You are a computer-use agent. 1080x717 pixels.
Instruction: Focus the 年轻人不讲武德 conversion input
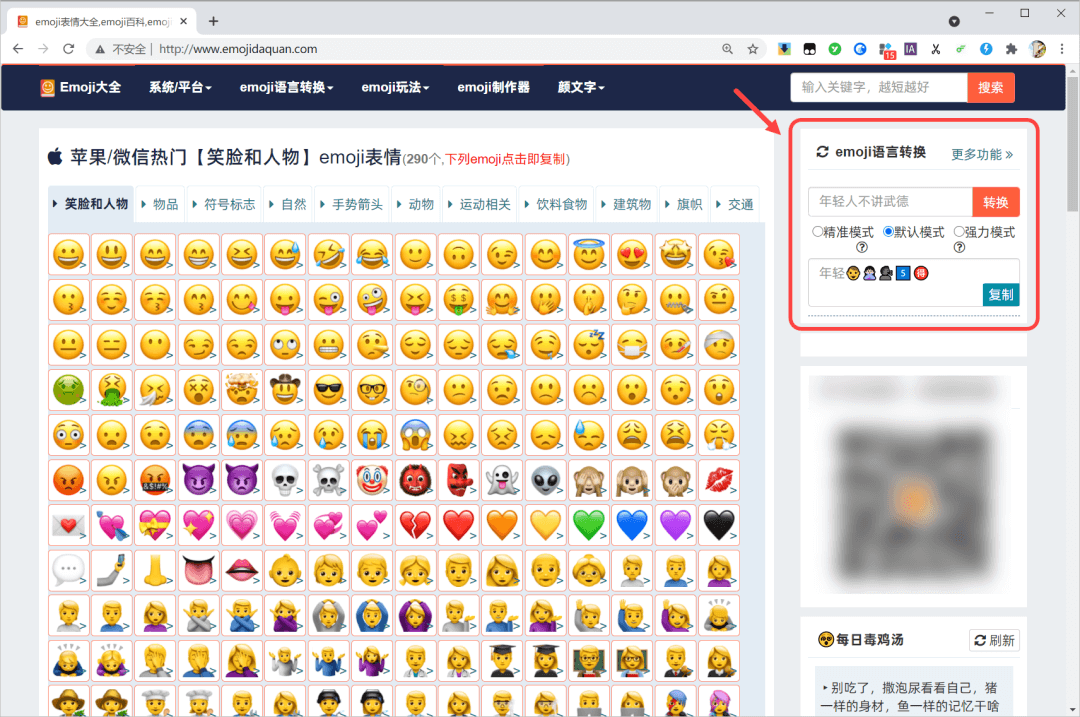891,202
